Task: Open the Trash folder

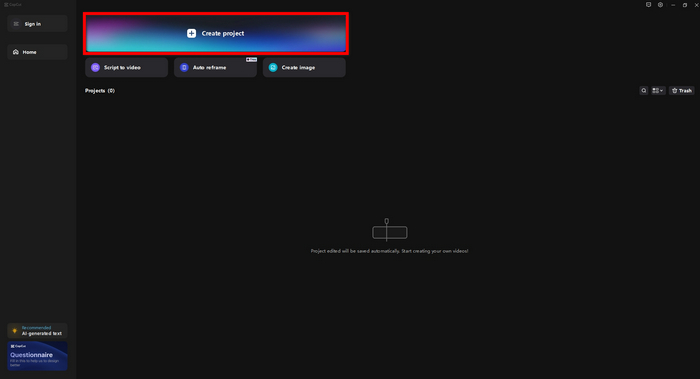Action: click(x=682, y=91)
